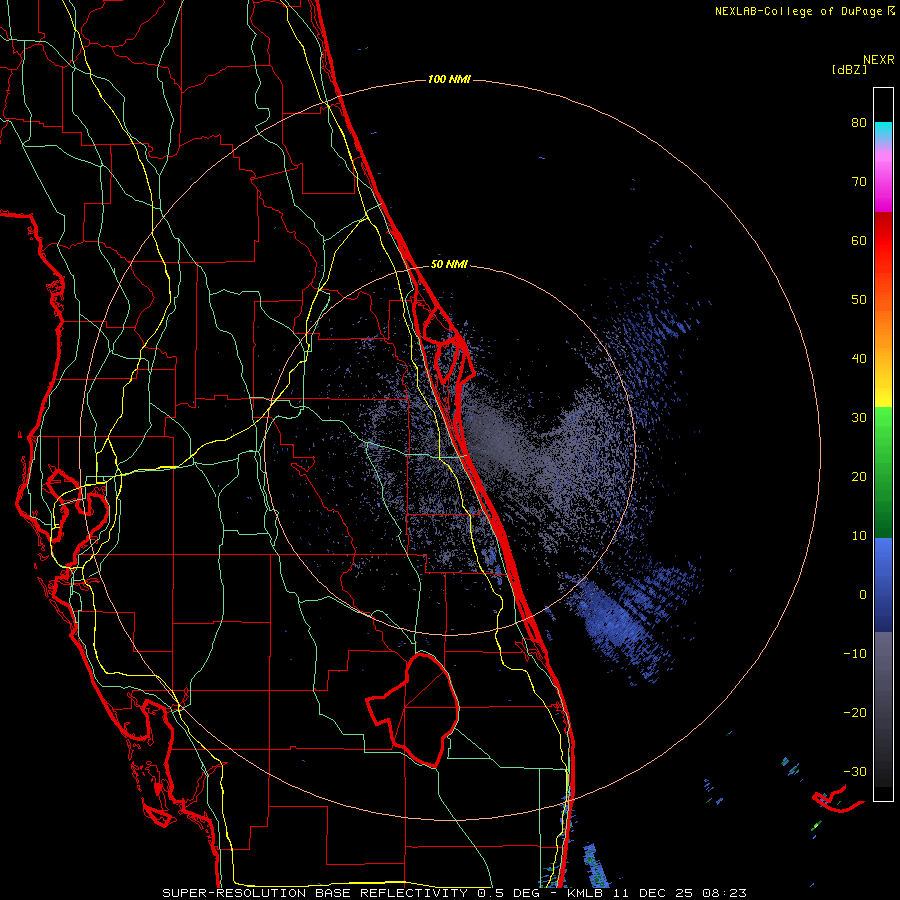Screen dimensions: 900x900
Task: Click the blue band on the color bar
Action: pos(883,584)
